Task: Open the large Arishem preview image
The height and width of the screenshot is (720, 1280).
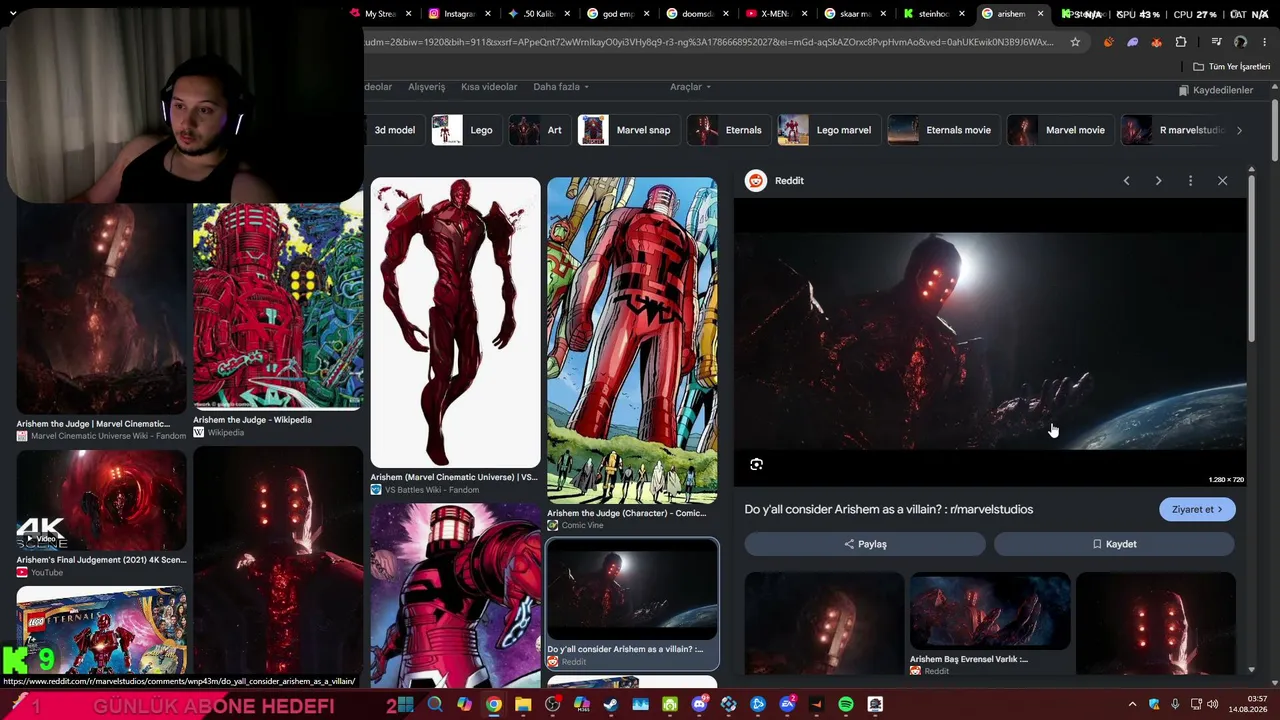Action: pos(990,342)
